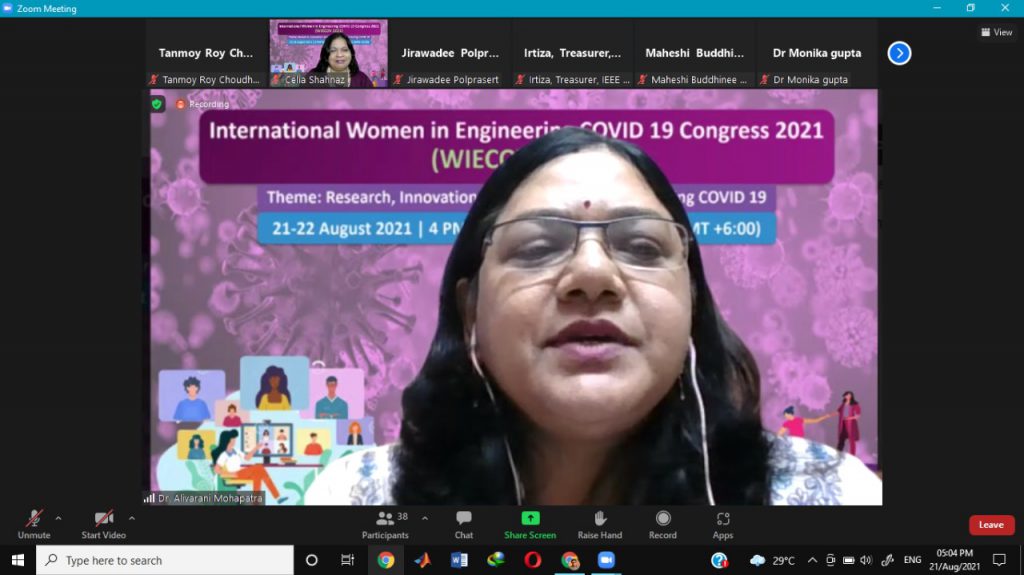The height and width of the screenshot is (575, 1024).
Task: Open the volume speaker icon
Action: (866, 560)
